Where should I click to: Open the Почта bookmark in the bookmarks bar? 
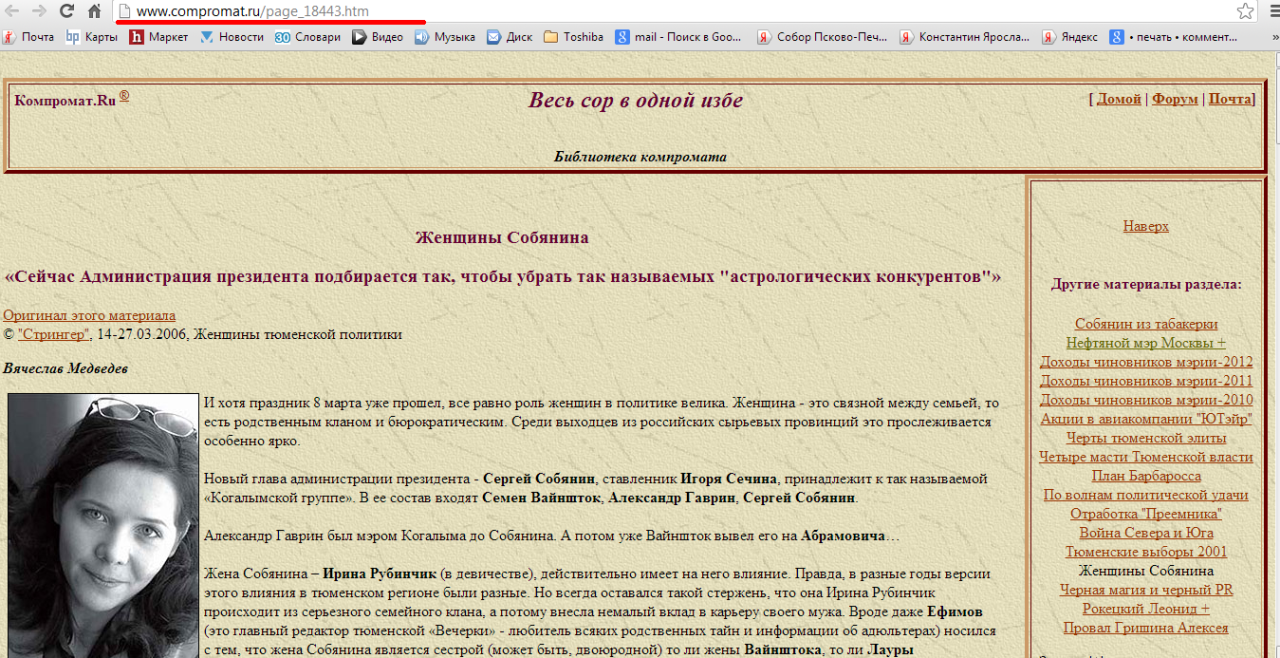click(29, 37)
